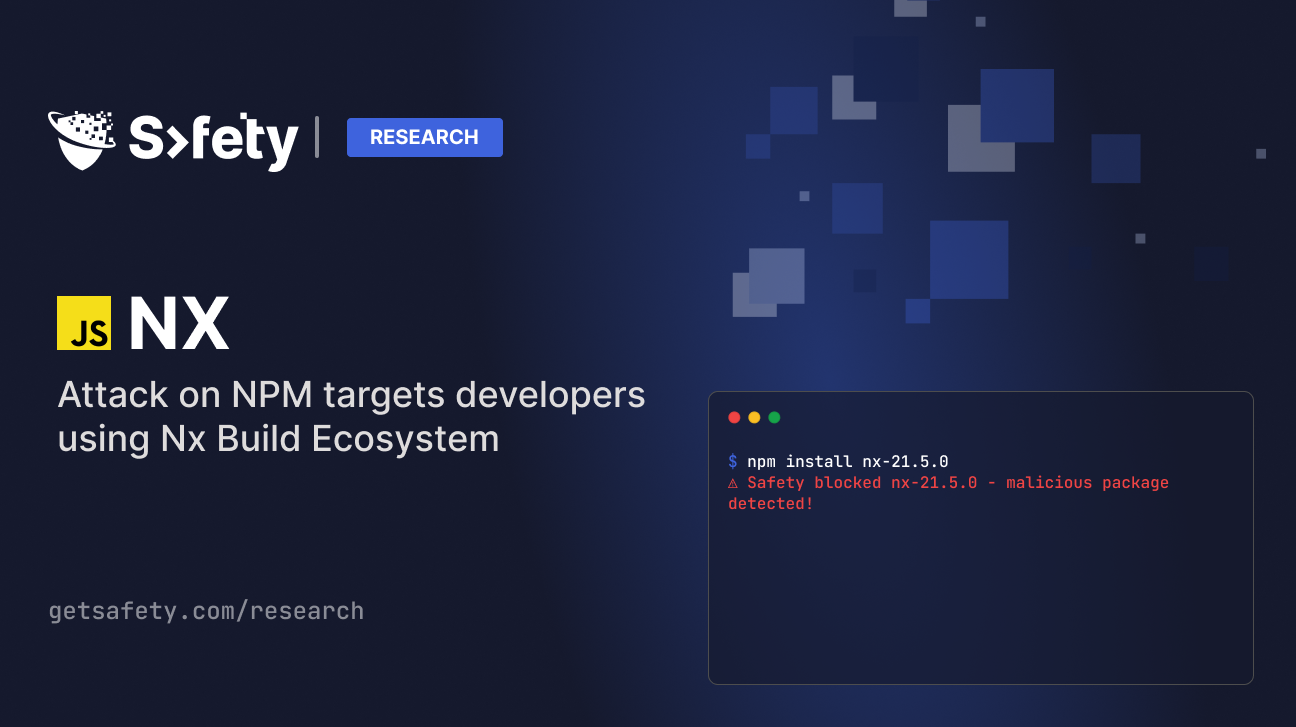Click the large NX title
Viewport: 1296px width, 727px height.
pyautogui.click(x=179, y=323)
